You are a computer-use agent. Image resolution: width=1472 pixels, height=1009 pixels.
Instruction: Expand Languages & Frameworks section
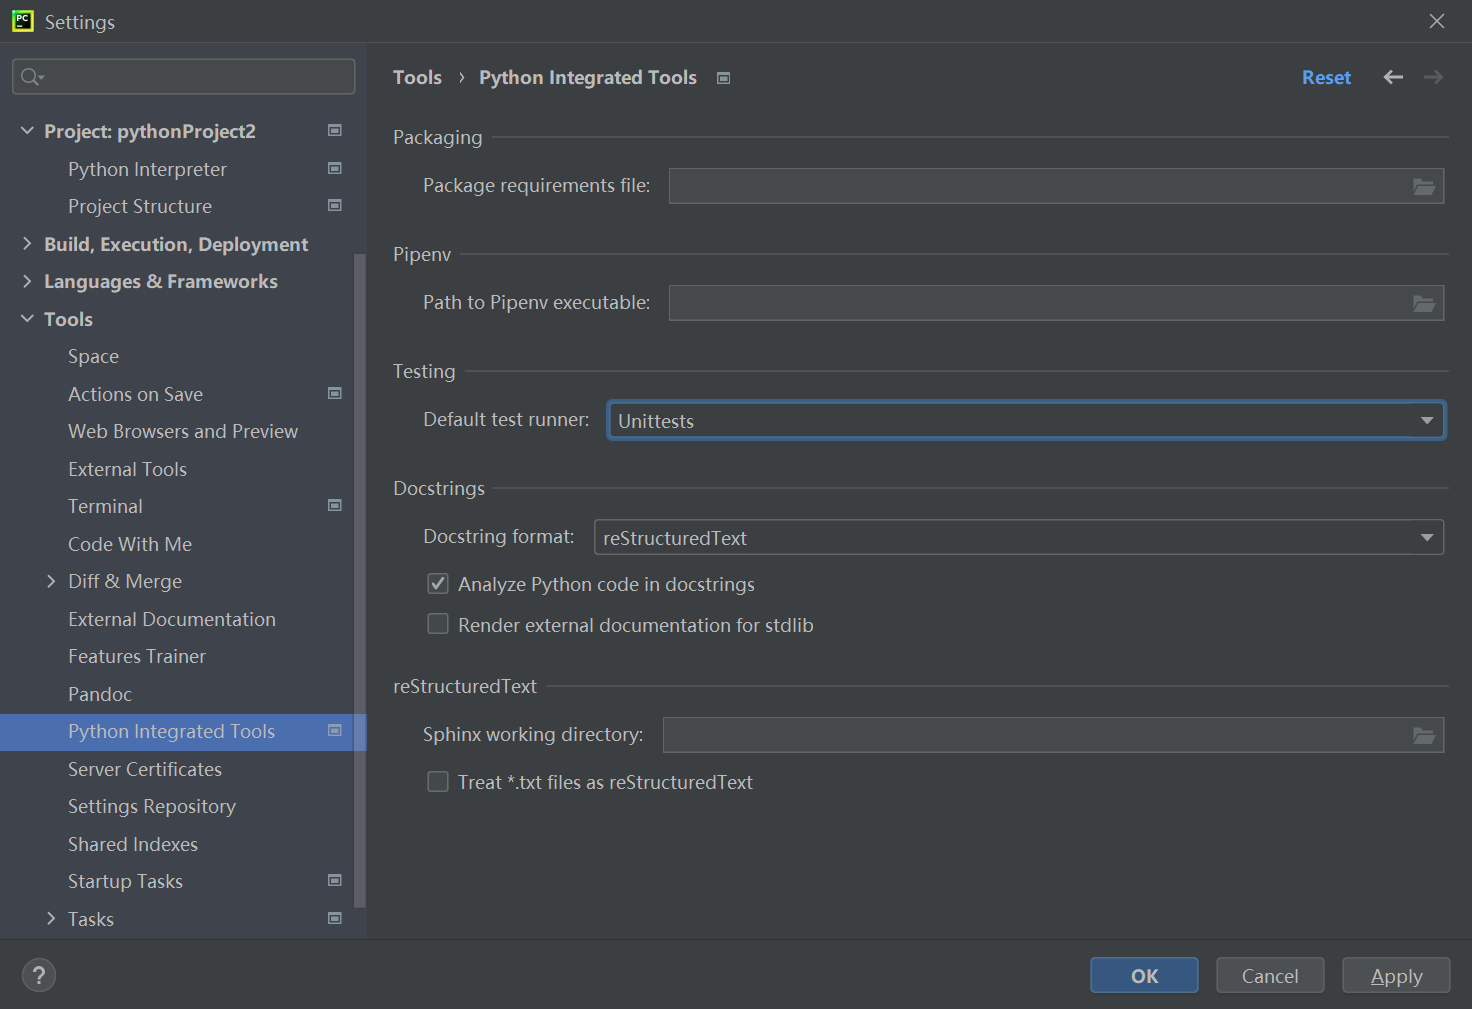27,281
